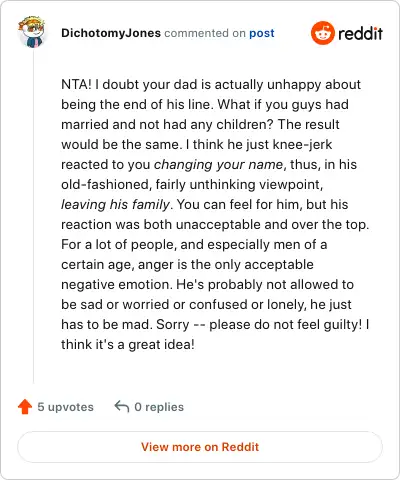
Task: Click the Reddit alien logo icon
Action: (322, 33)
